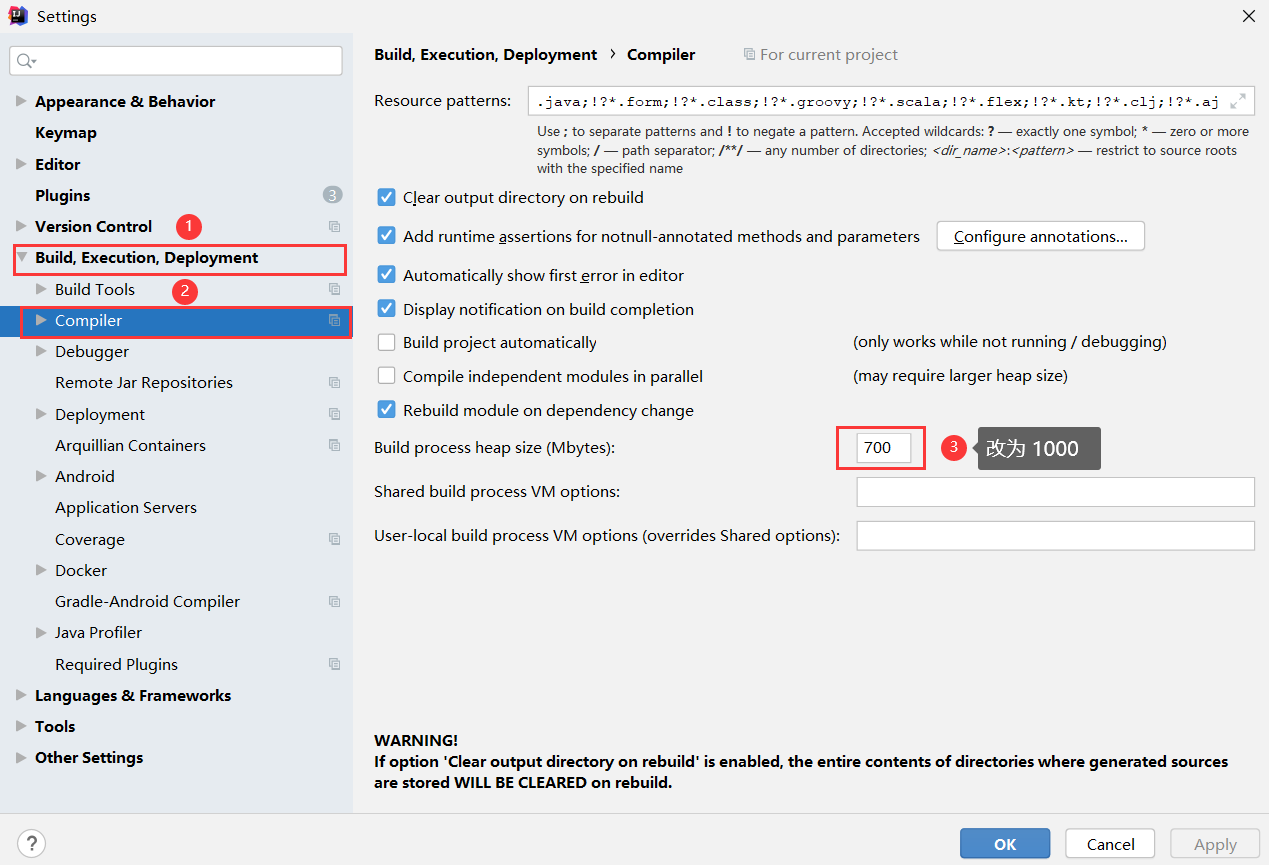Click project-level icon beside Coverage
This screenshot has width=1269, height=865.
tap(334, 540)
